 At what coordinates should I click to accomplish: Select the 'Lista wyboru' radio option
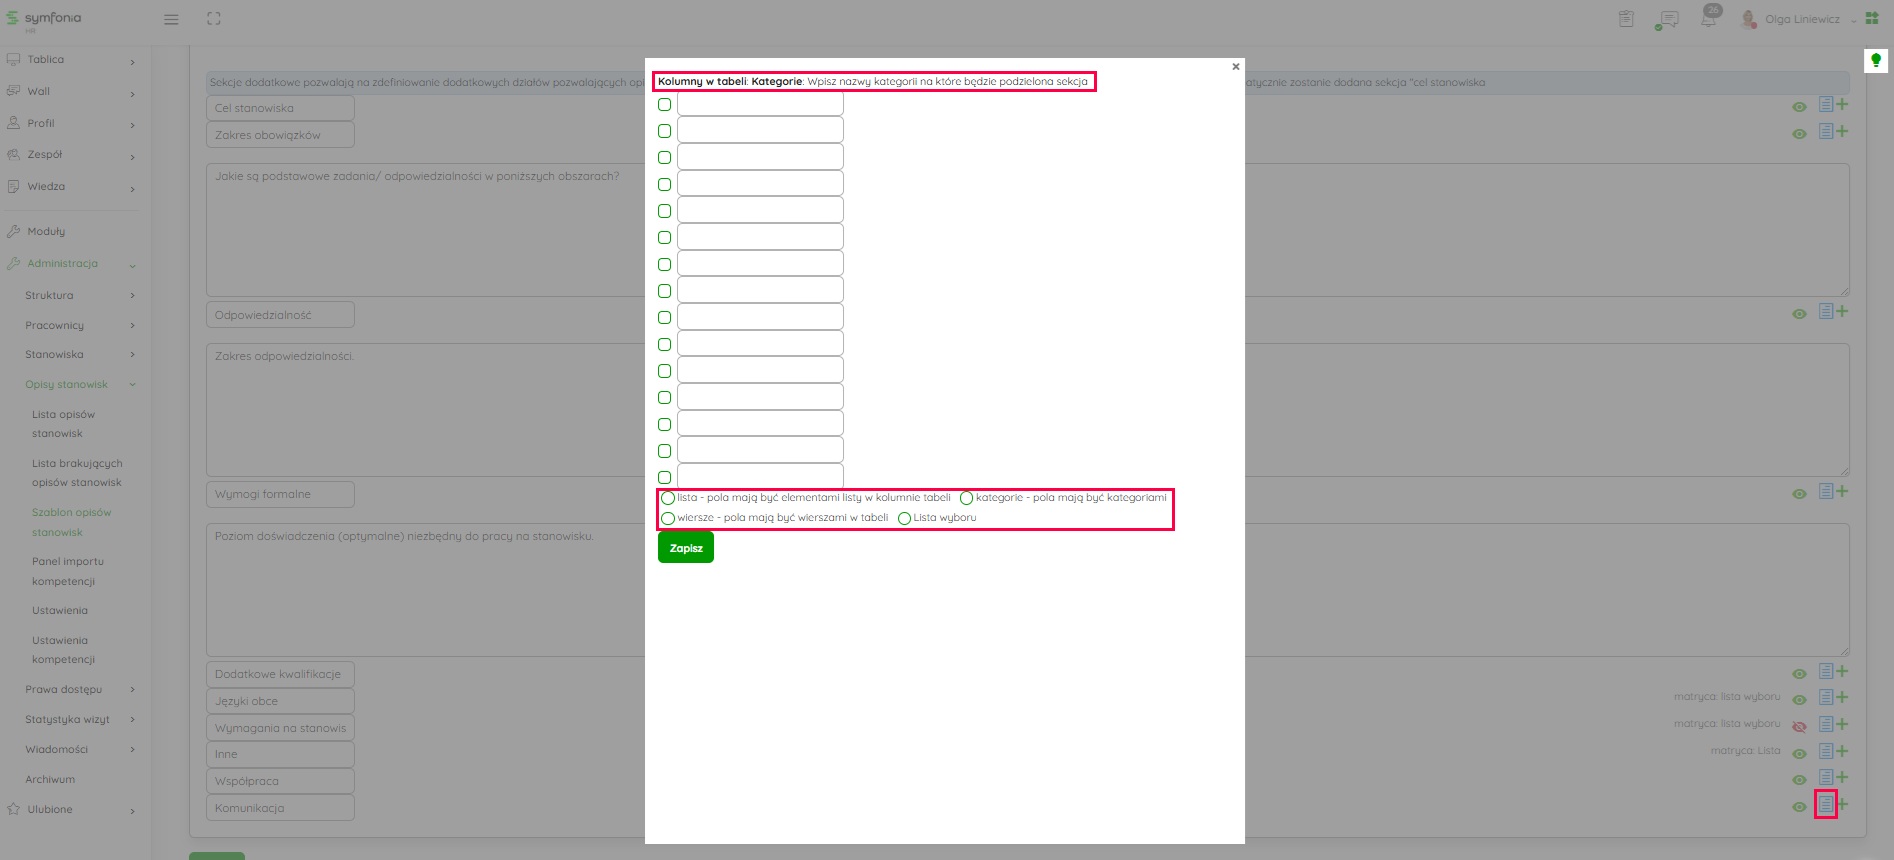[904, 518]
